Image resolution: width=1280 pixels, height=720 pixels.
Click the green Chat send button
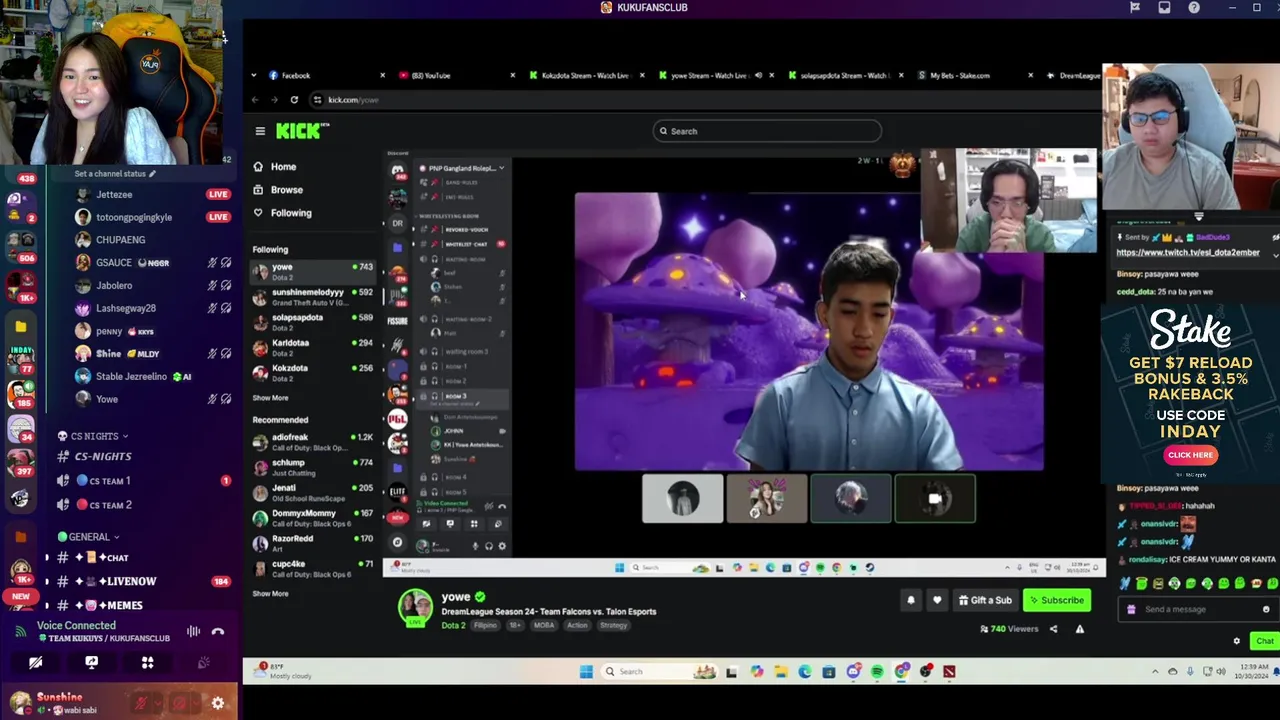pyautogui.click(x=1265, y=641)
